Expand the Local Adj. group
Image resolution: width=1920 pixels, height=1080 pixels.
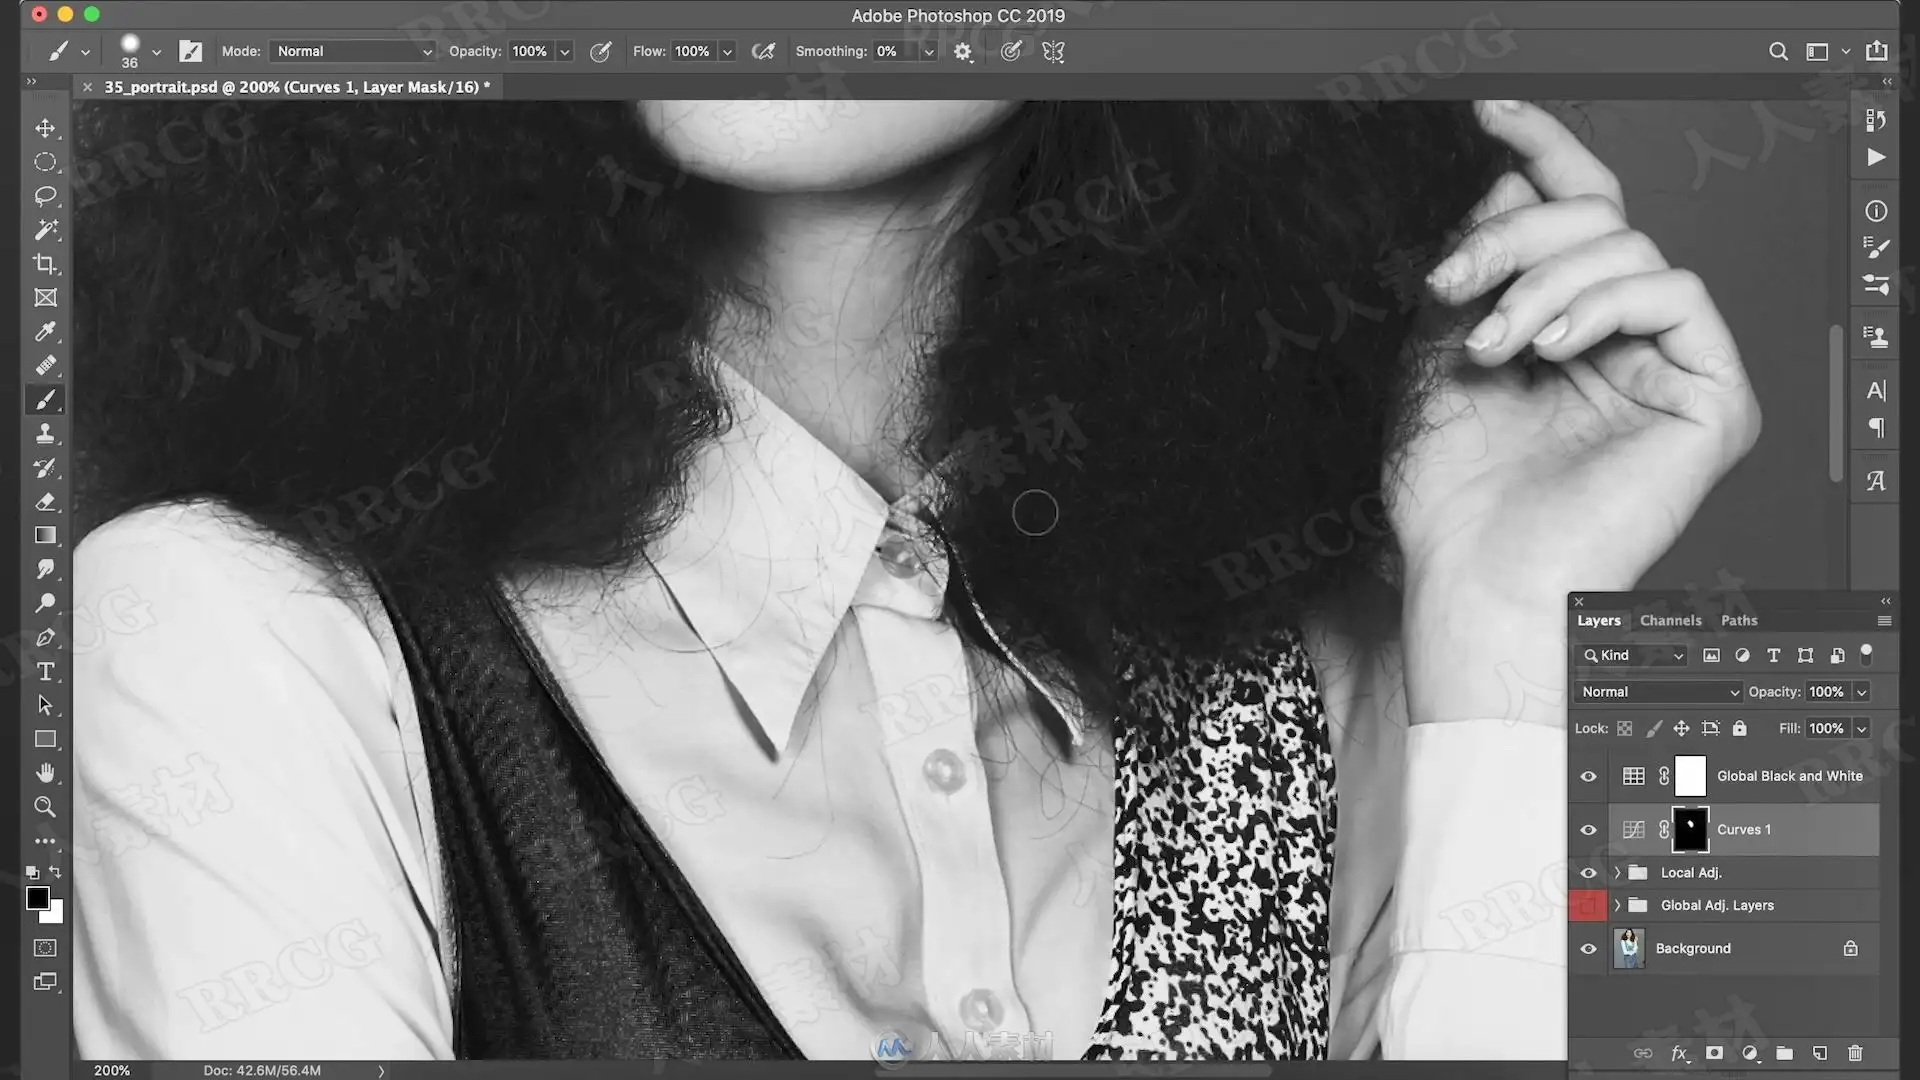[x=1617, y=873]
